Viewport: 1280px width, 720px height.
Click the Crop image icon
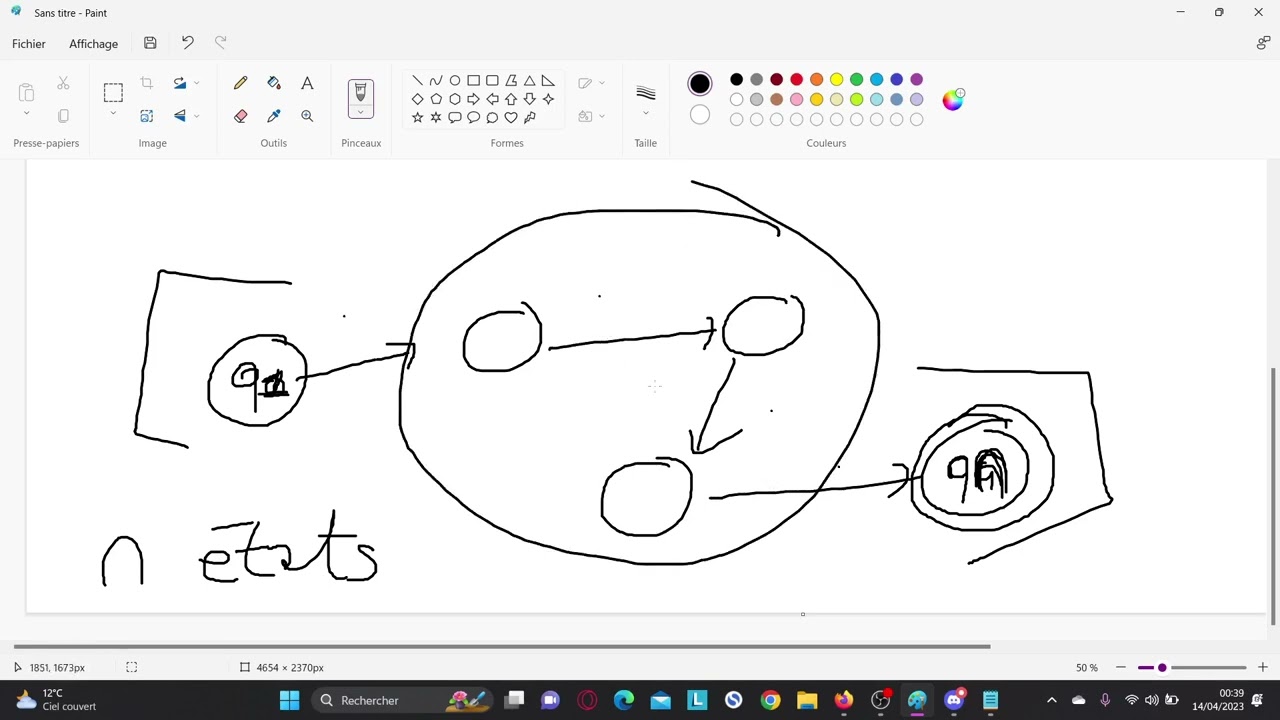point(147,83)
